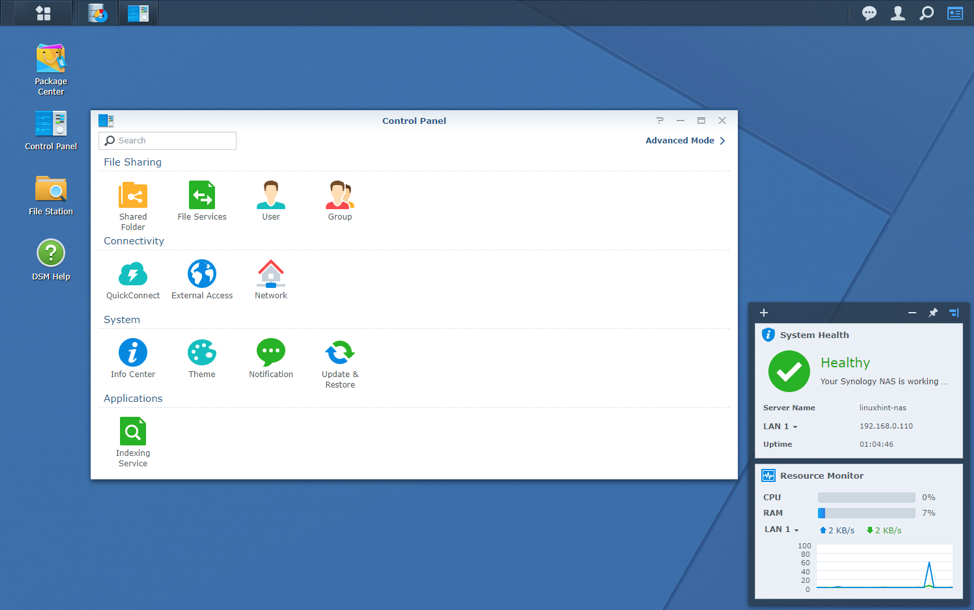The height and width of the screenshot is (610, 974).
Task: Open Control Panel desktop shortcut
Action: pyautogui.click(x=51, y=130)
